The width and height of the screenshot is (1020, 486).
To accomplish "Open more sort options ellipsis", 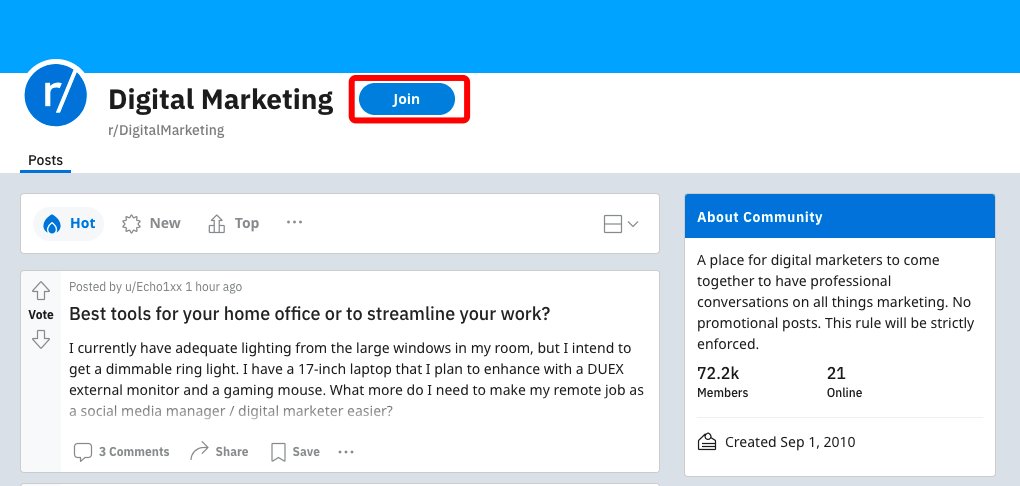I will [x=294, y=223].
